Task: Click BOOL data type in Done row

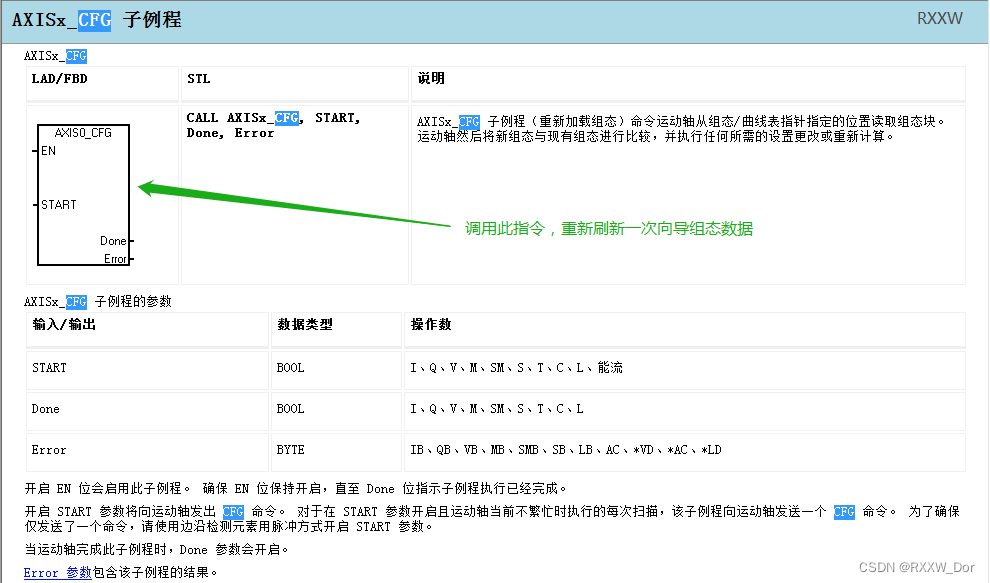Action: [290, 409]
